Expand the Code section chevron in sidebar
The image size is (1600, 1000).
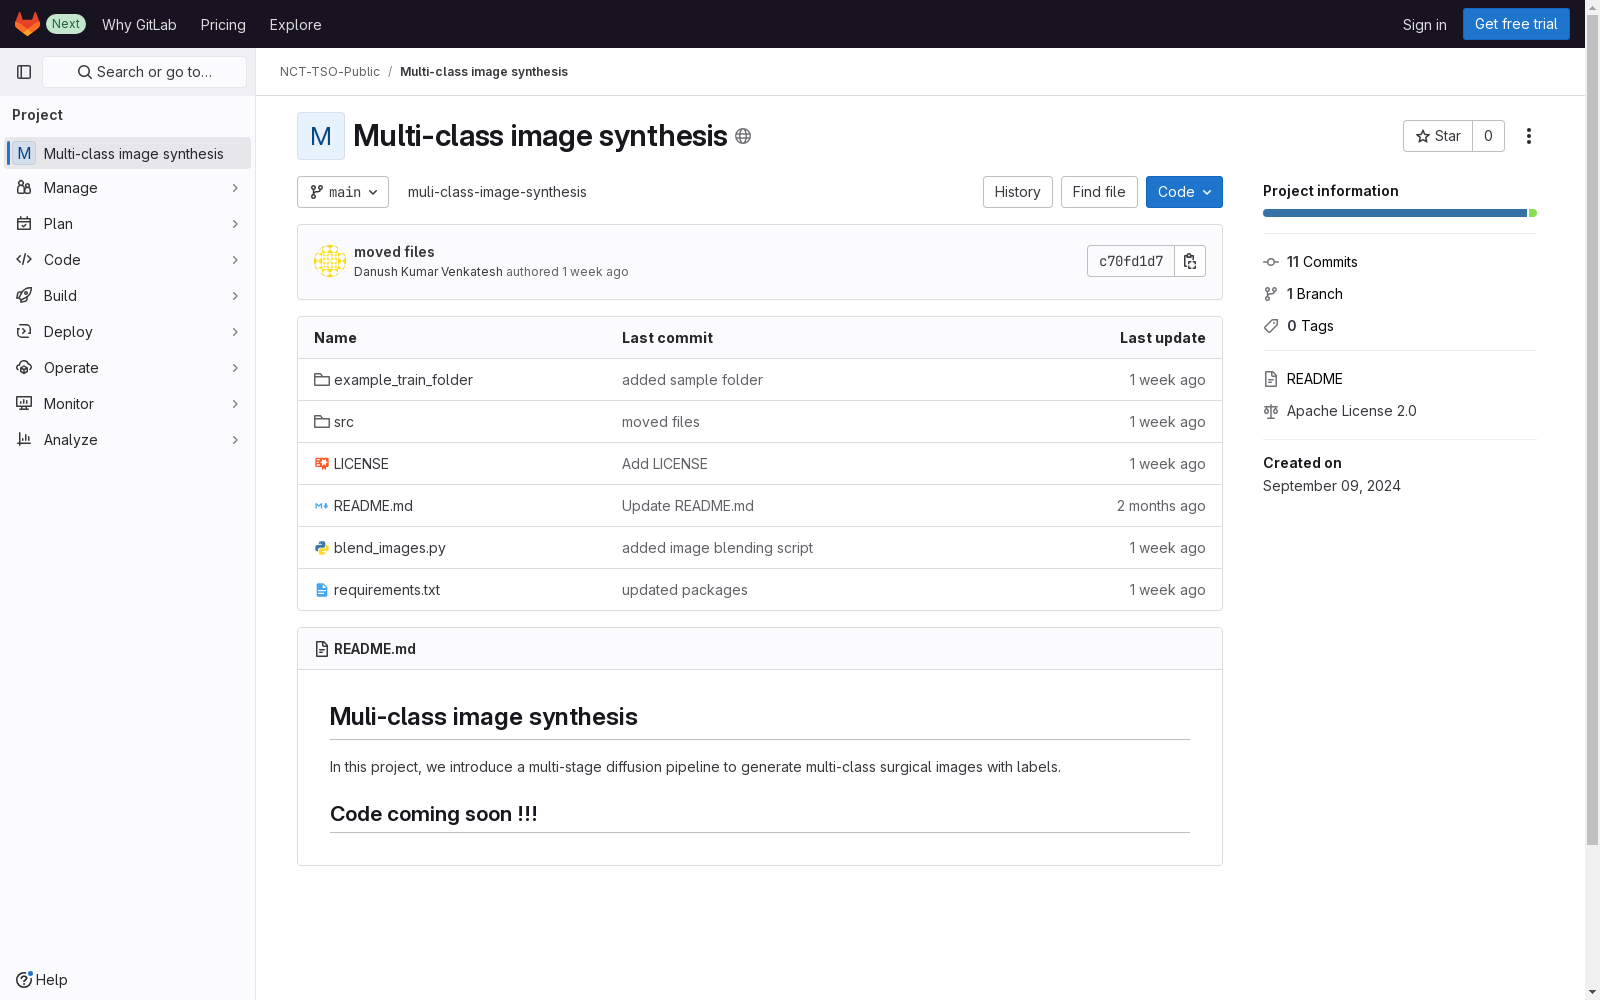[x=236, y=260]
